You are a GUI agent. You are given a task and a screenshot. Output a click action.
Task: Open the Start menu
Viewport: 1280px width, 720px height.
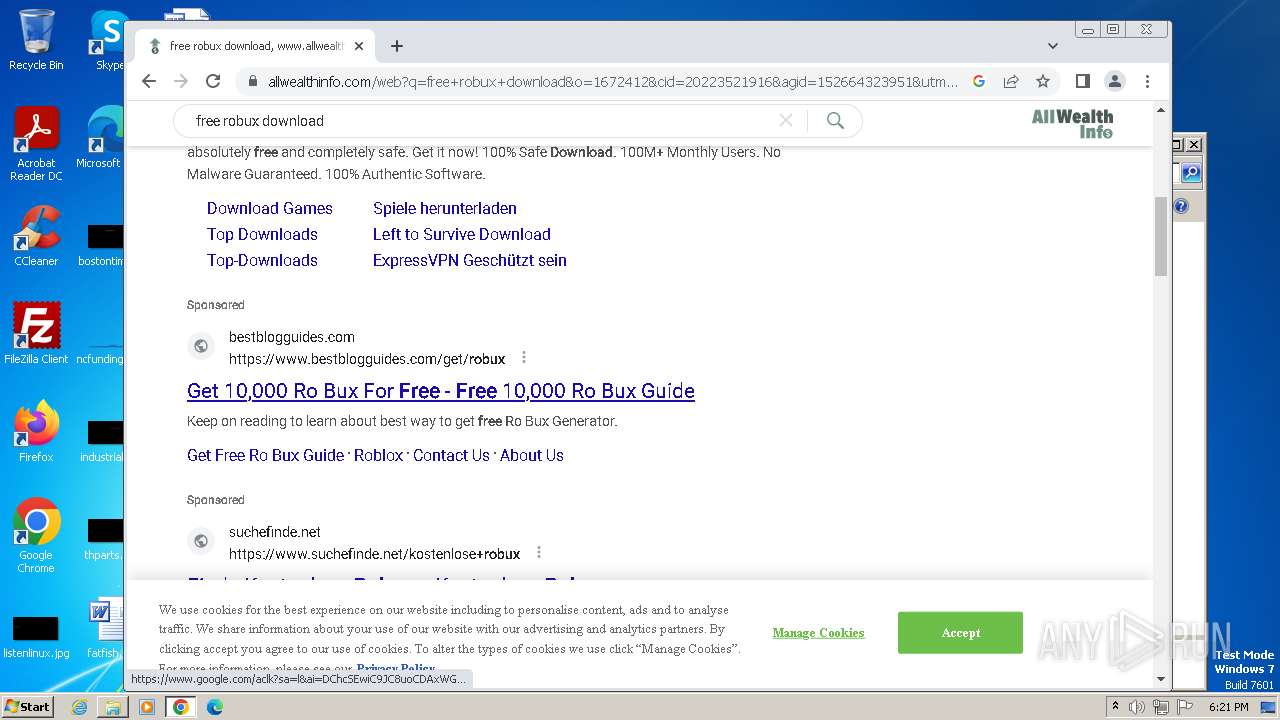pyautogui.click(x=27, y=706)
